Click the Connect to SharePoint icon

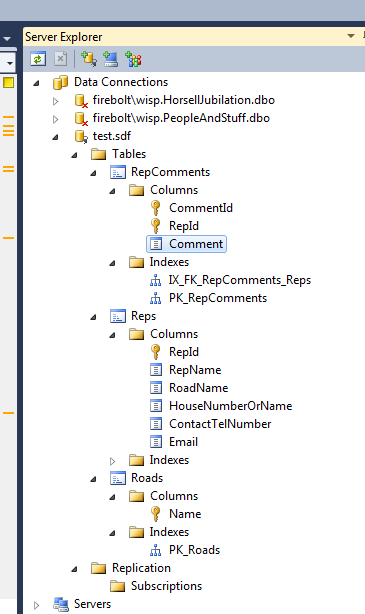133,60
